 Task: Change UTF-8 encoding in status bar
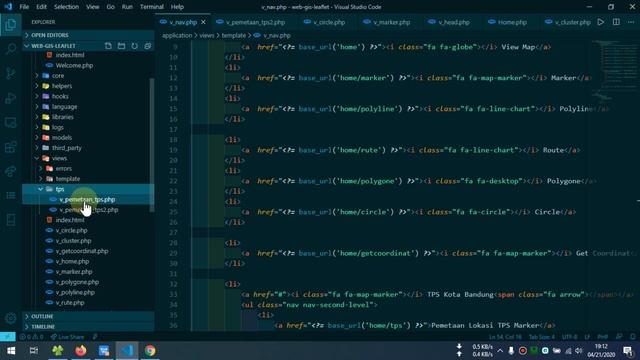coord(569,337)
